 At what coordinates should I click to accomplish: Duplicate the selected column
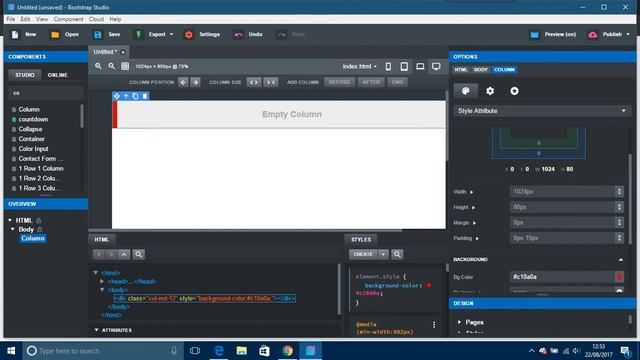[x=136, y=96]
